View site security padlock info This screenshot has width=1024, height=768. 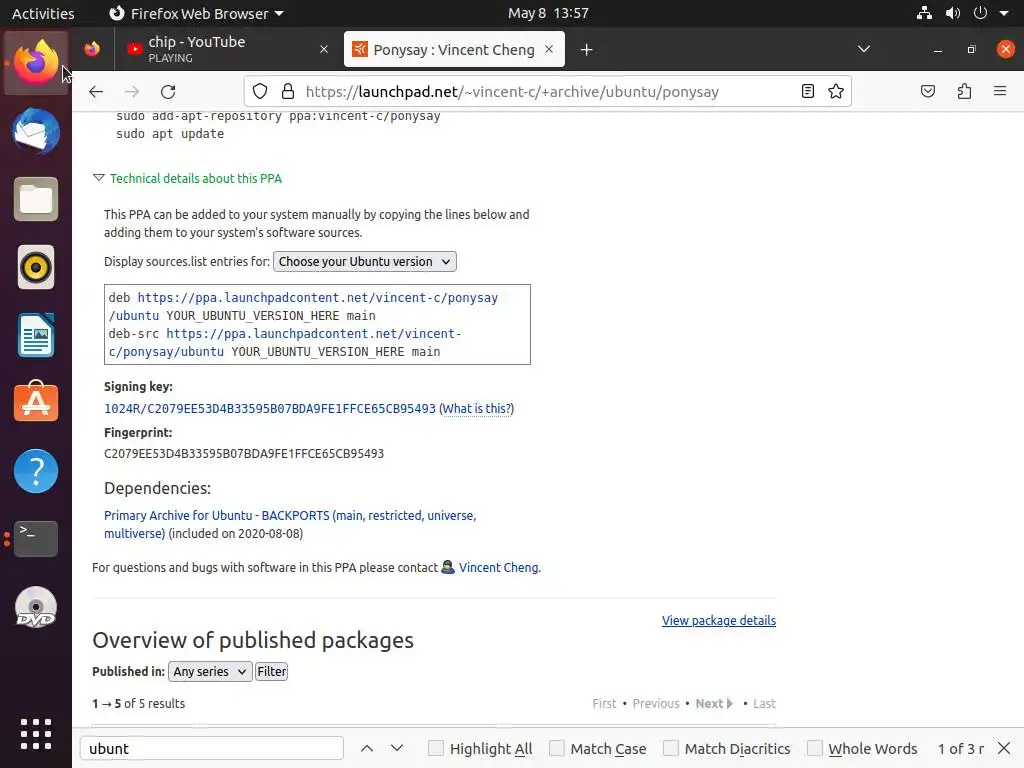287,91
